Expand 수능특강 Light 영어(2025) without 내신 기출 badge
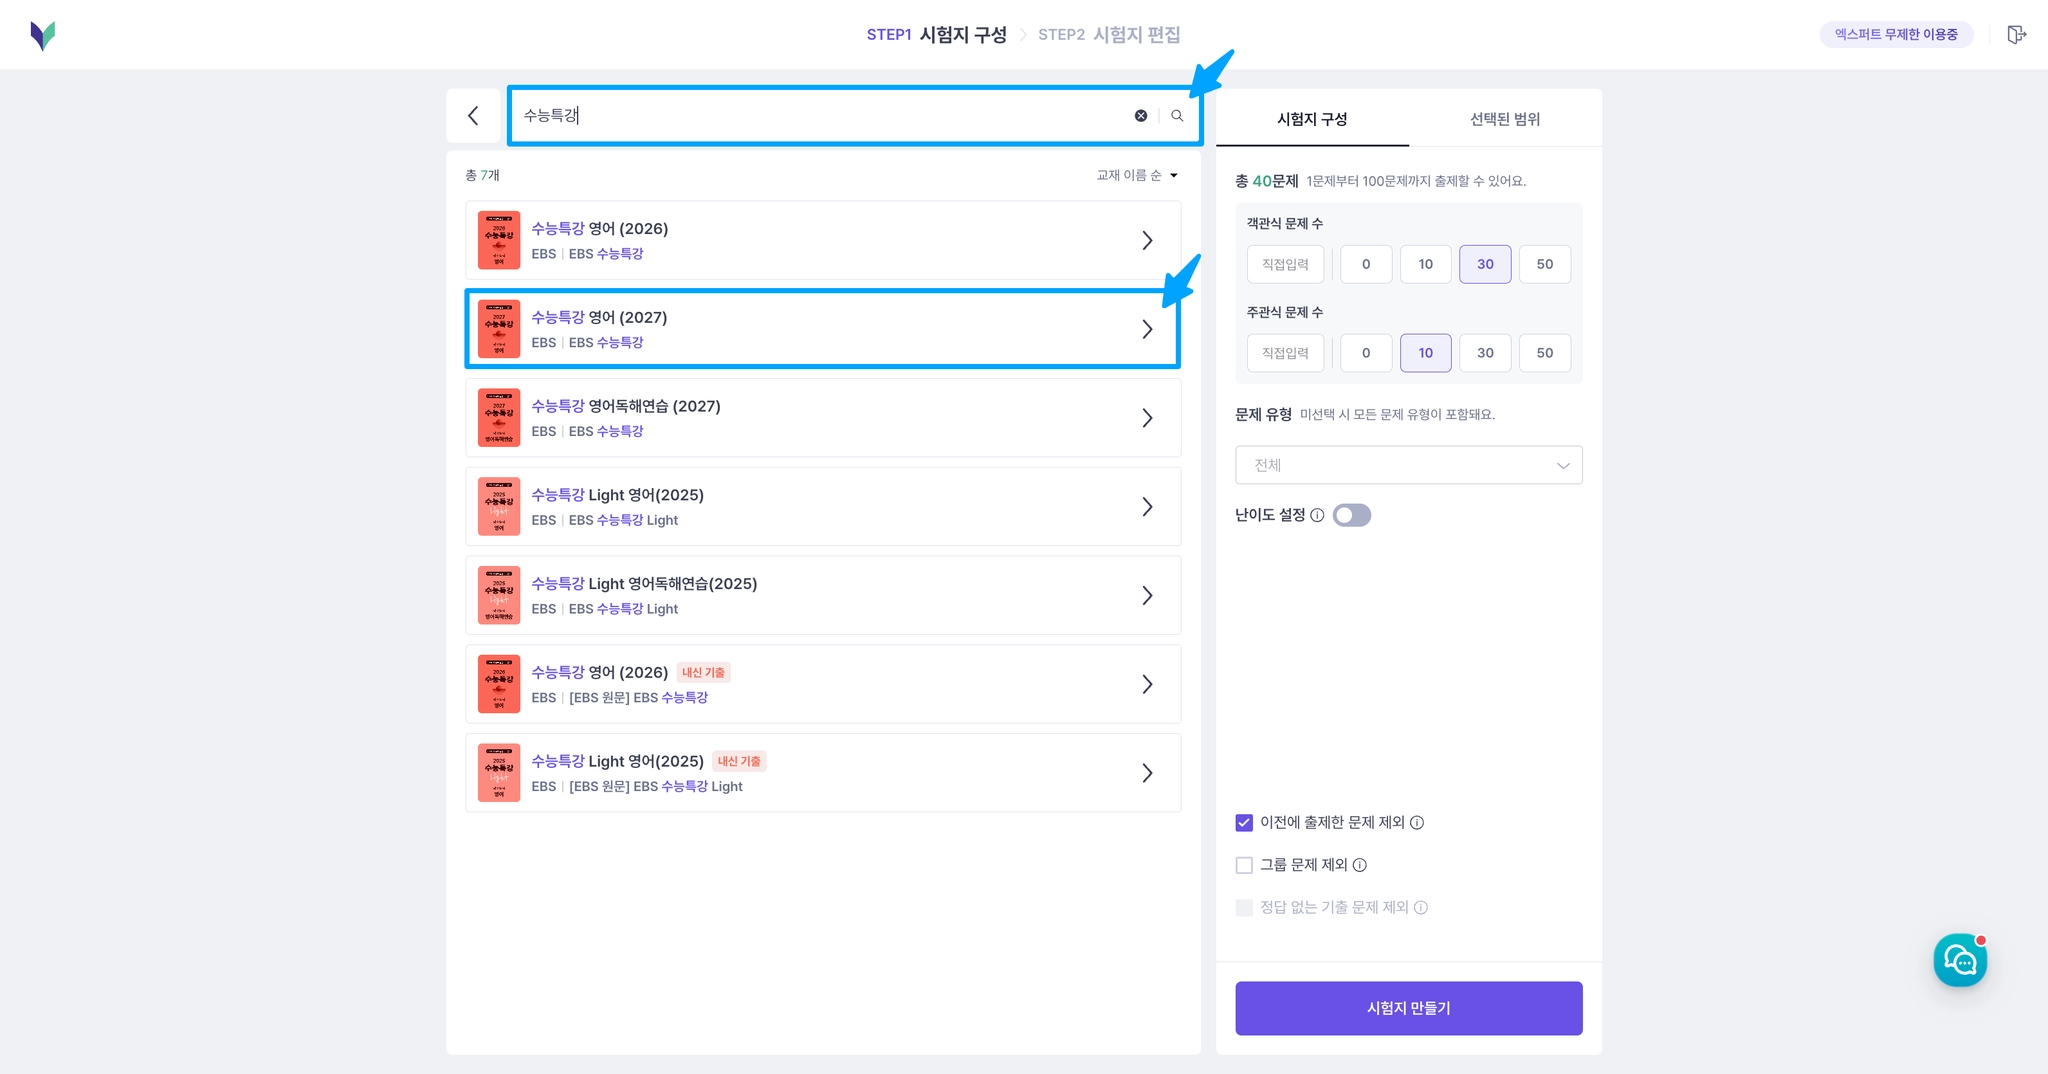The image size is (2048, 1074). pyautogui.click(x=1147, y=507)
